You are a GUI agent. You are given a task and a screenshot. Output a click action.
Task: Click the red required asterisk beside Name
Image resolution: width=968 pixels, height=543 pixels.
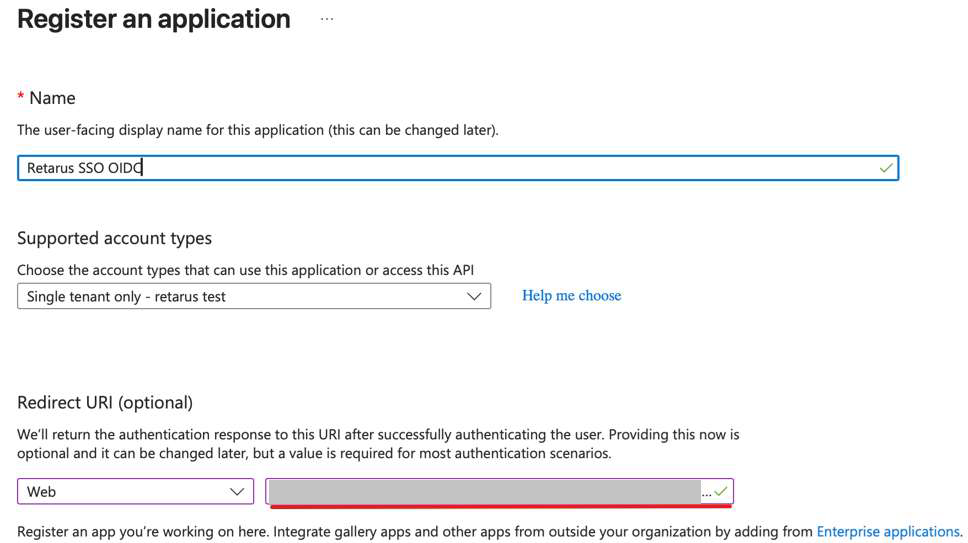[21, 97]
